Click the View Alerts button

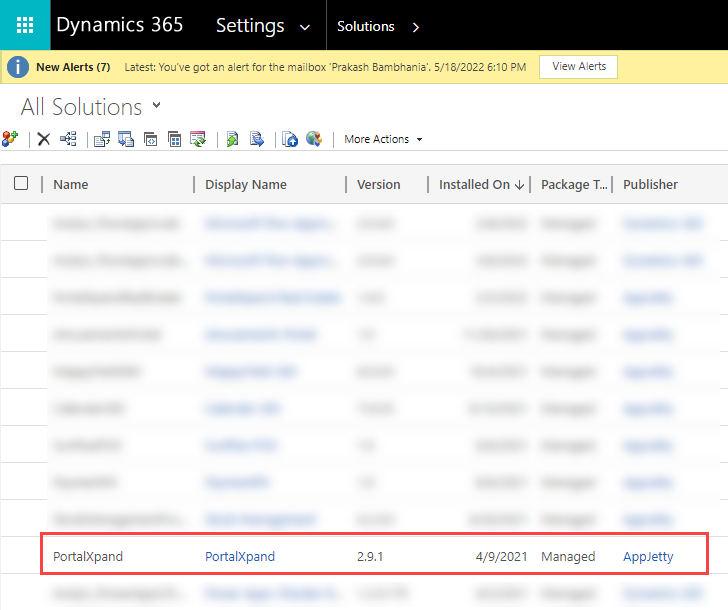click(578, 66)
